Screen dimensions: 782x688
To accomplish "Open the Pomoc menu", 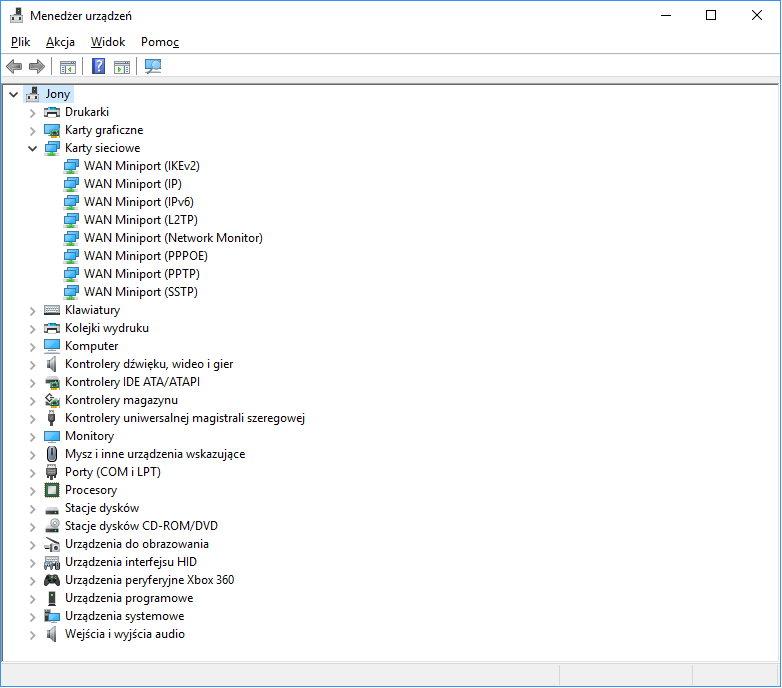I will (x=160, y=42).
